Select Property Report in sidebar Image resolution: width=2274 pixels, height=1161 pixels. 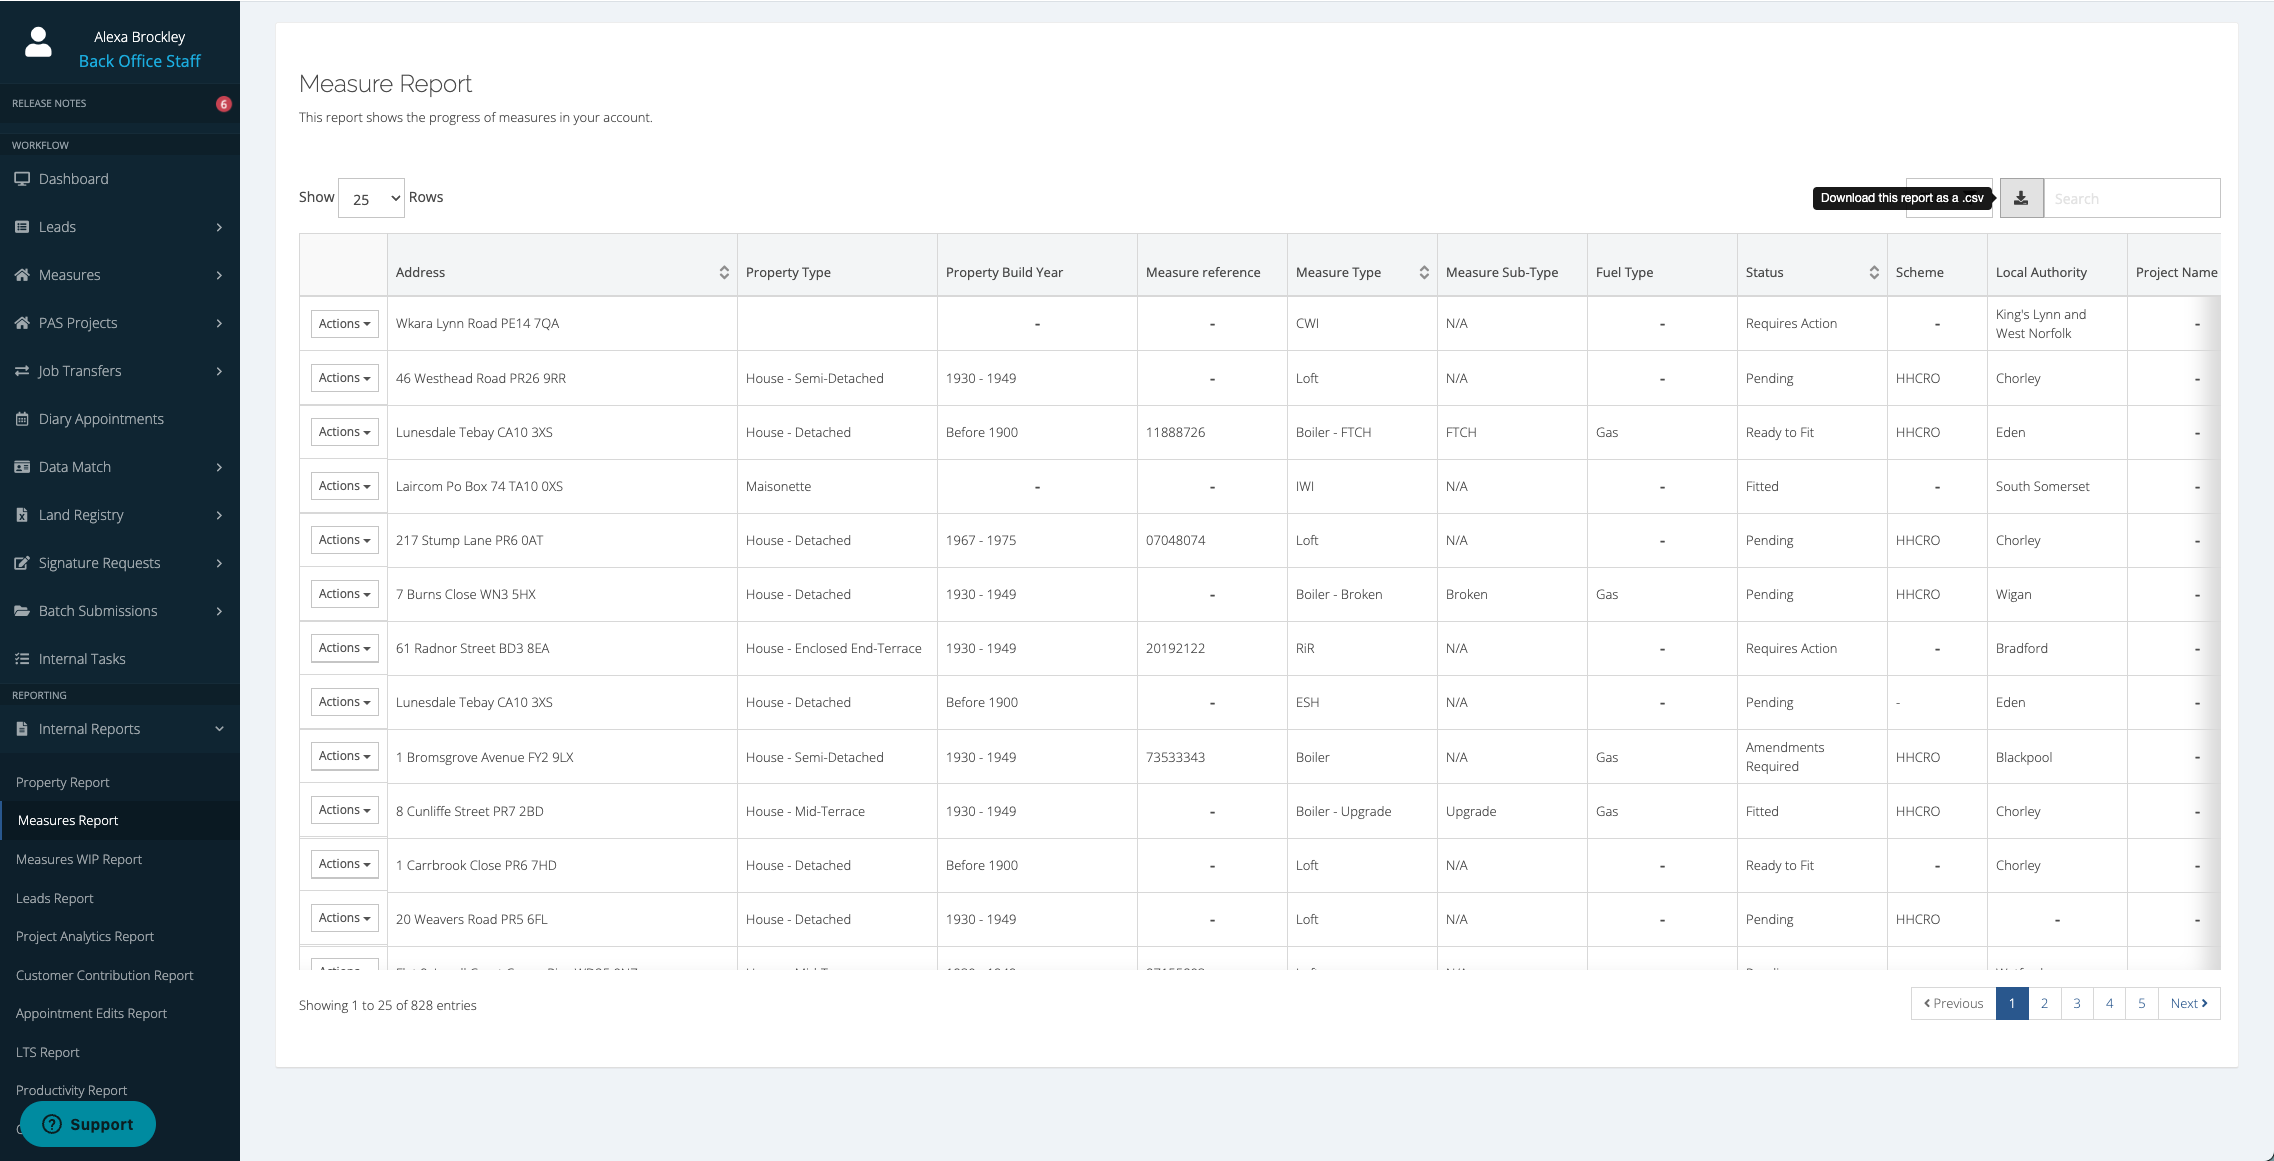coord(63,782)
